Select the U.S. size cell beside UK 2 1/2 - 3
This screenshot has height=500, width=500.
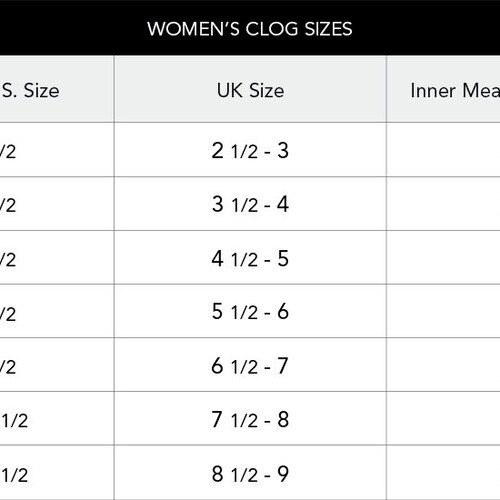point(57,150)
